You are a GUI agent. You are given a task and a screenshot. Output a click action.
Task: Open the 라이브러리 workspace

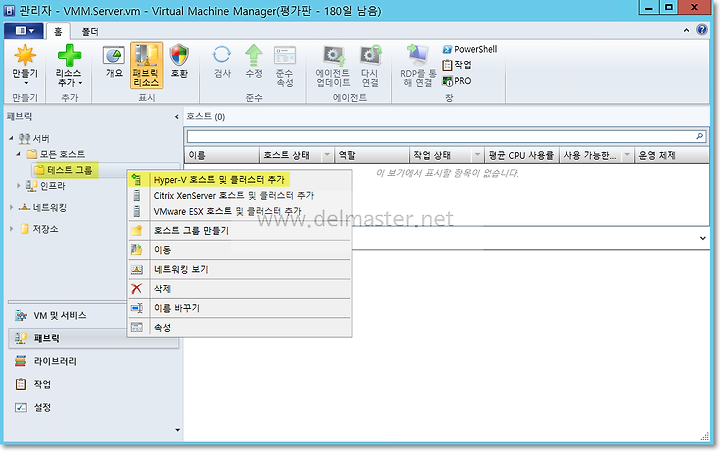pyautogui.click(x=93, y=361)
